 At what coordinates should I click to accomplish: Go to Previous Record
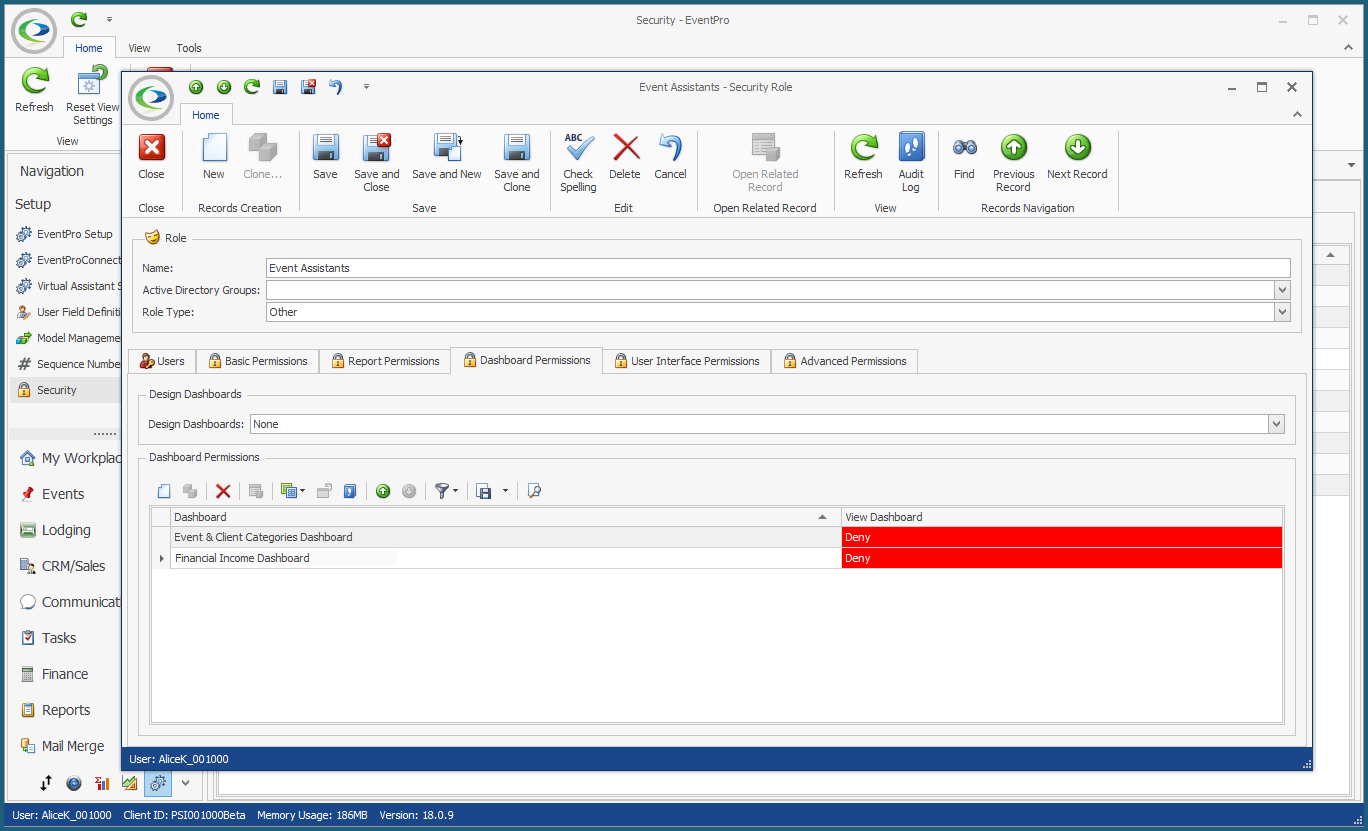click(1013, 163)
